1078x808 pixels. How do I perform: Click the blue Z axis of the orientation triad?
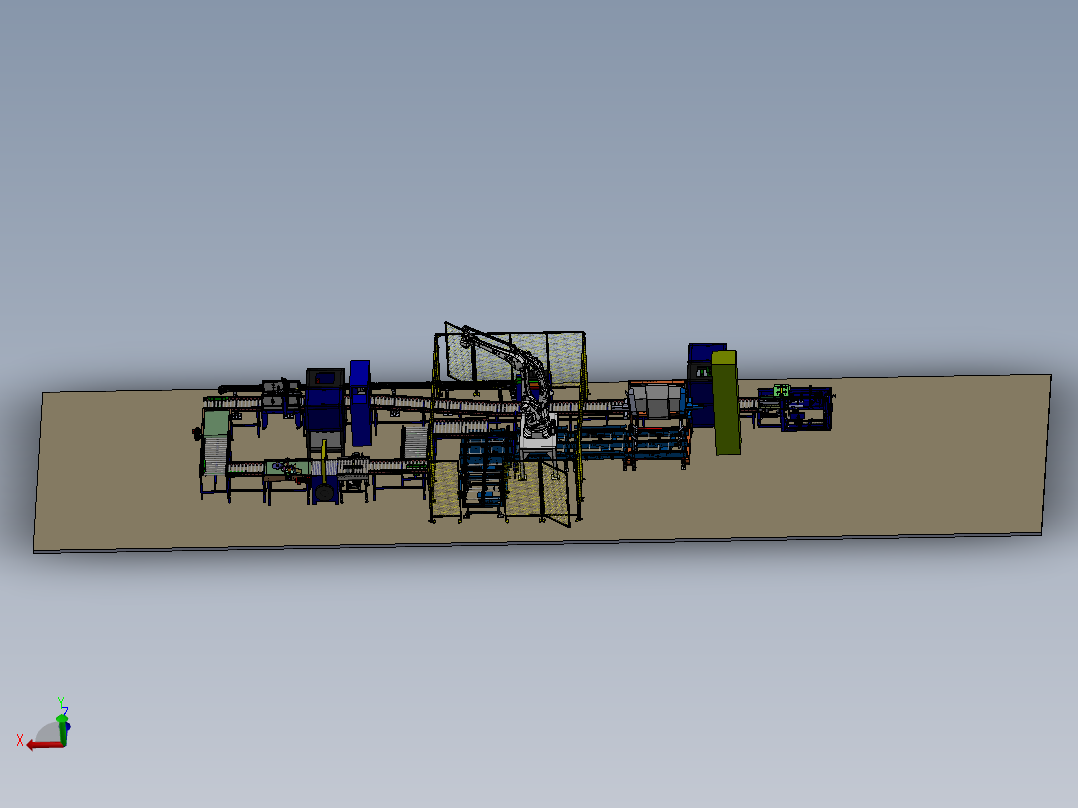coord(68,726)
